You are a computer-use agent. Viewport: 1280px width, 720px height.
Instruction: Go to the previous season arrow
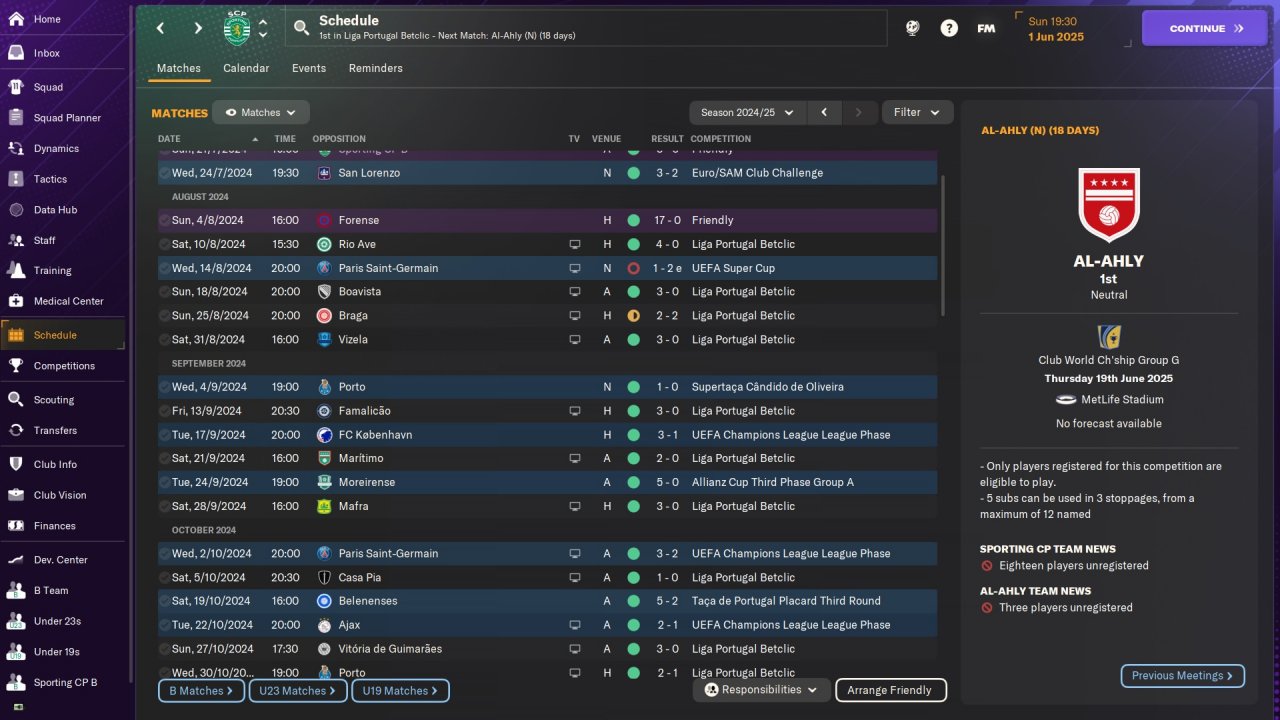pyautogui.click(x=824, y=113)
